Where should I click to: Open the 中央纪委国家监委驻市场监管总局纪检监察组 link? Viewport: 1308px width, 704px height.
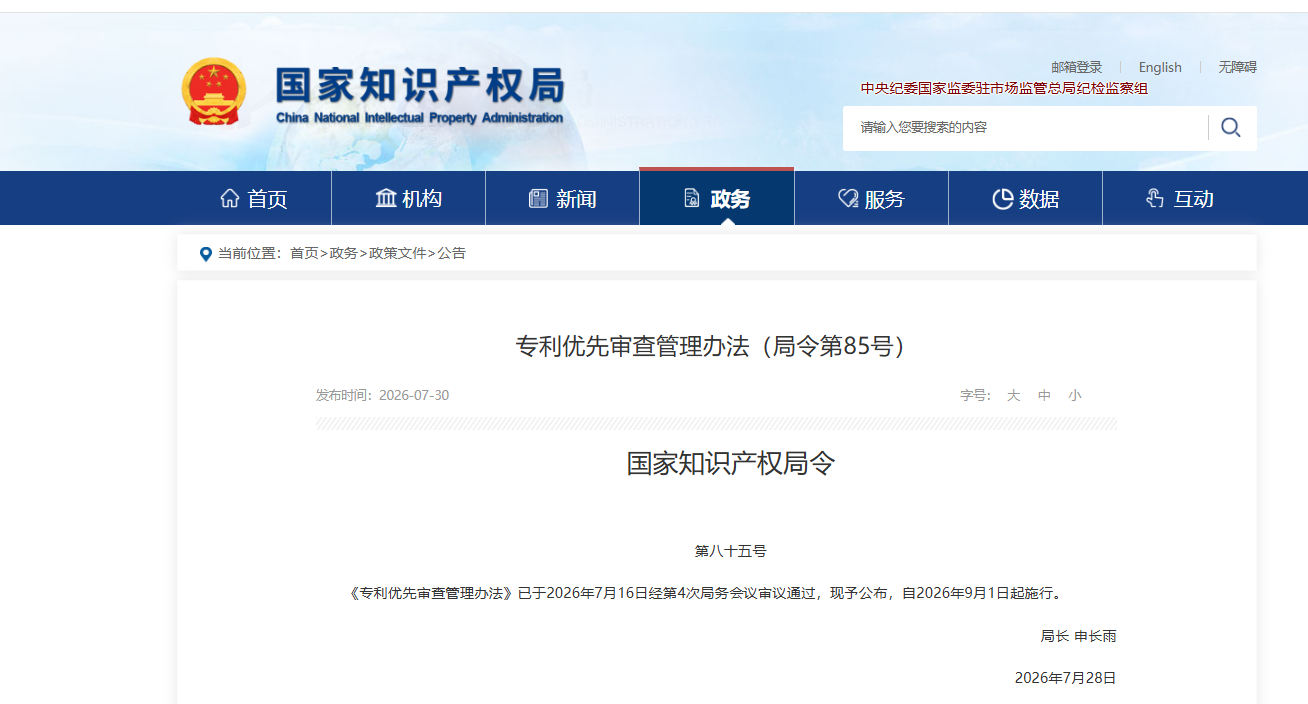pyautogui.click(x=1004, y=88)
